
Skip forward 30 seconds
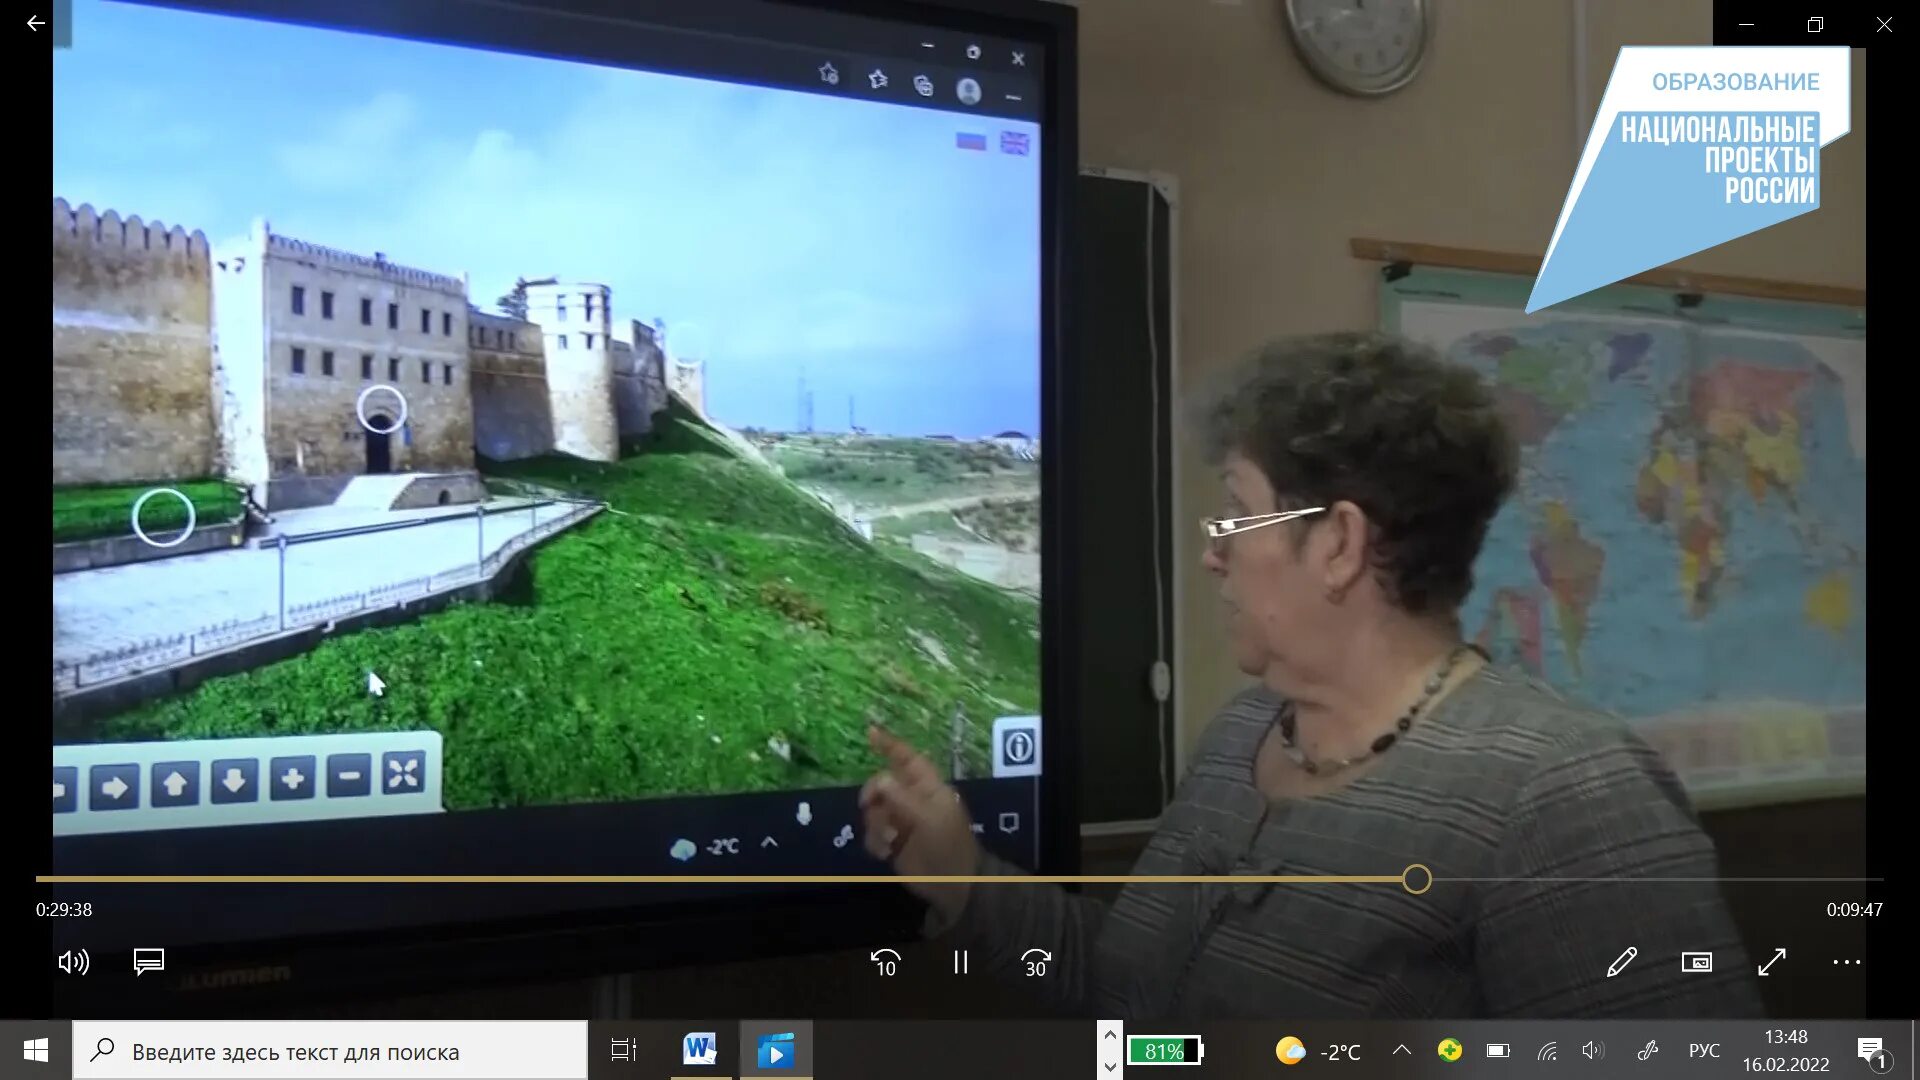(x=1036, y=962)
